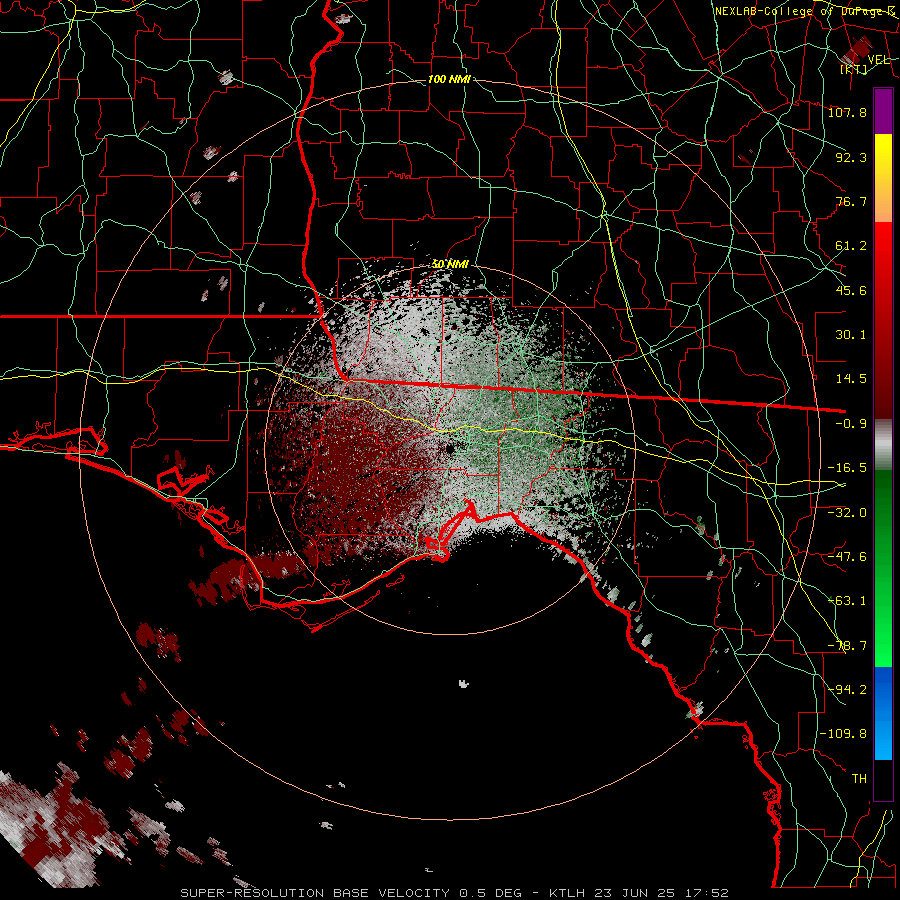This screenshot has width=900, height=900.
Task: Click the NEXLAB-College of DuPage credit text
Action: [x=806, y=11]
